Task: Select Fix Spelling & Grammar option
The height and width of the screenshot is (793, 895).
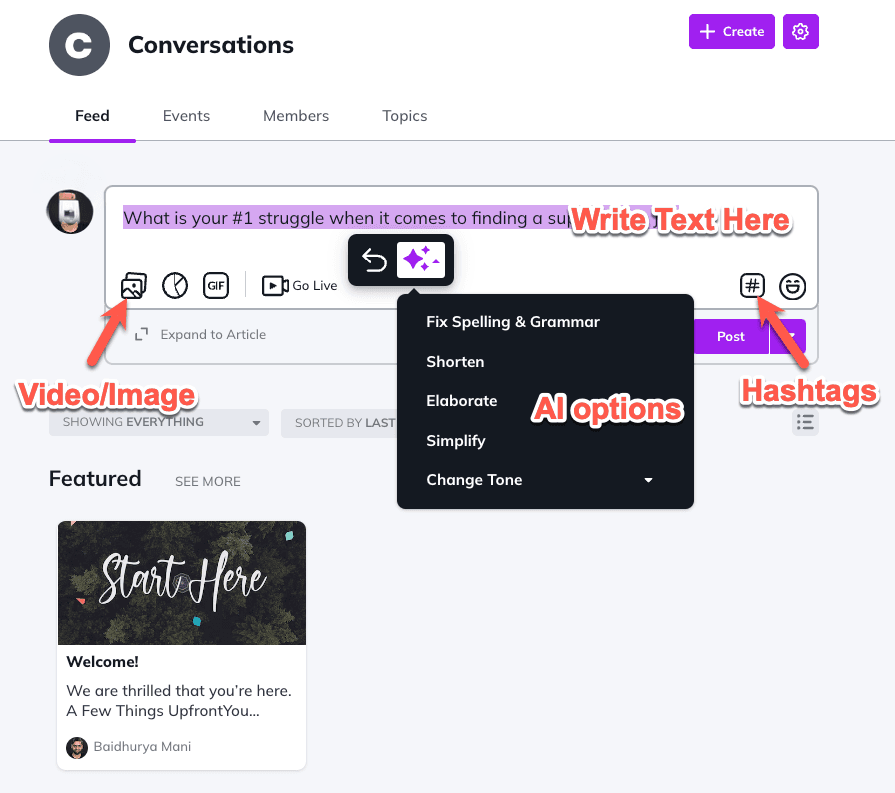Action: coord(513,322)
